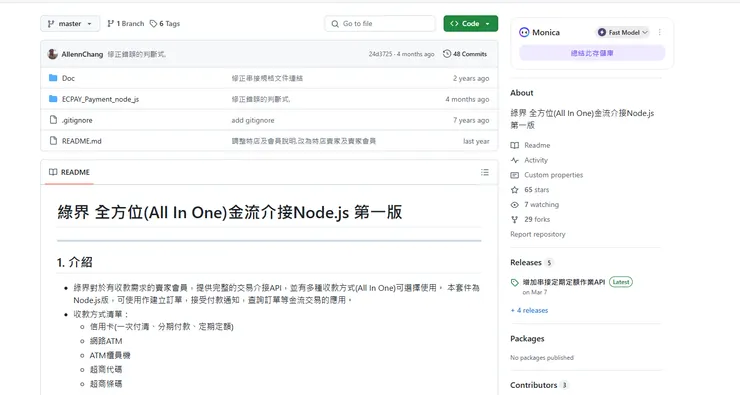Open the 29 forks link

537,219
